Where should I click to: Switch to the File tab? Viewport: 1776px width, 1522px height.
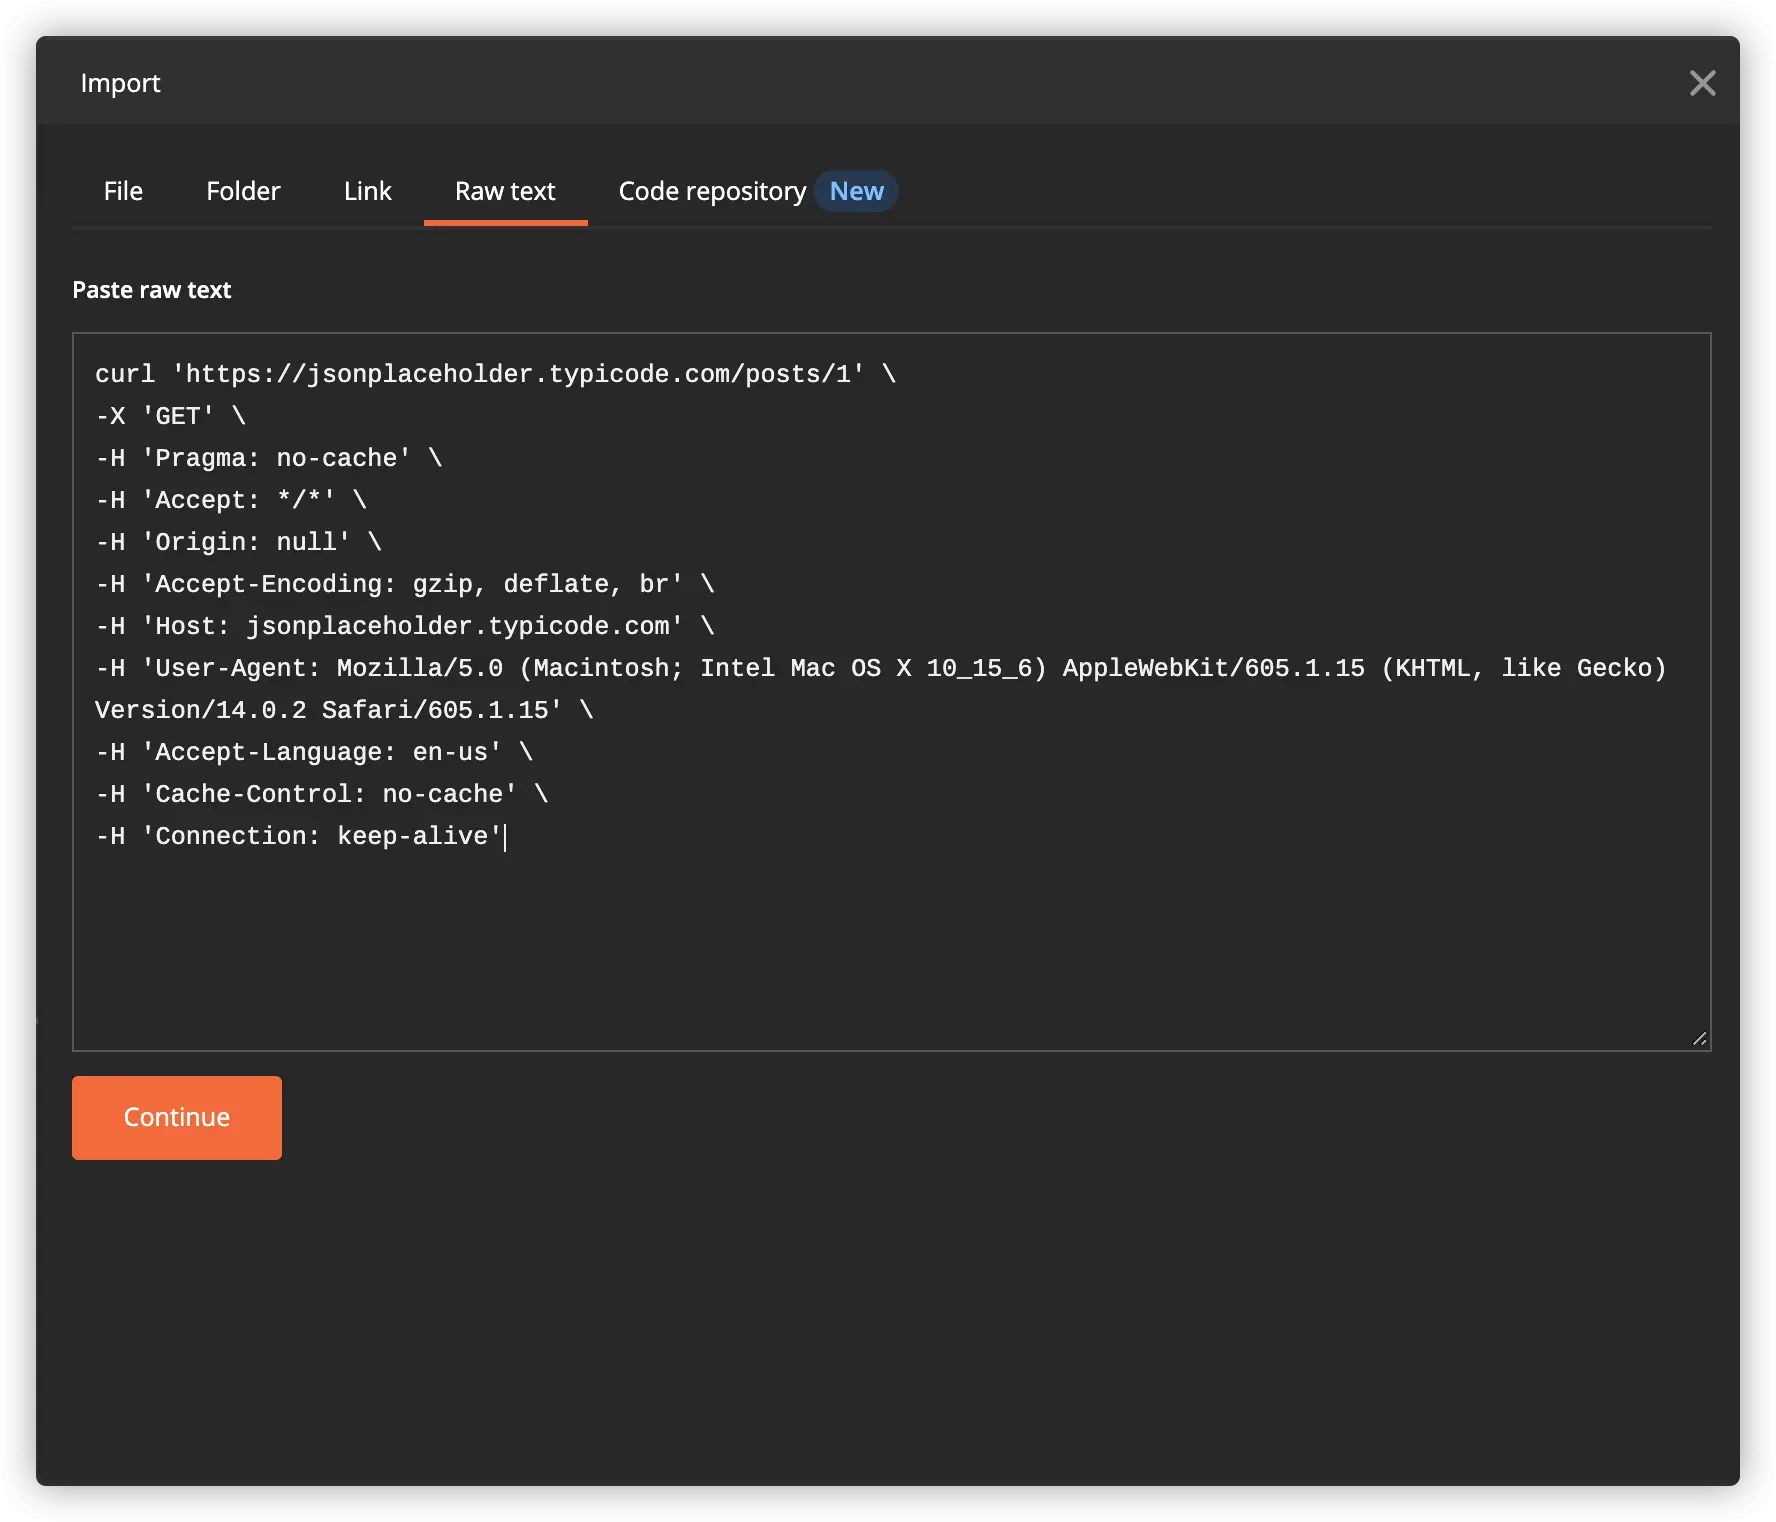123,191
